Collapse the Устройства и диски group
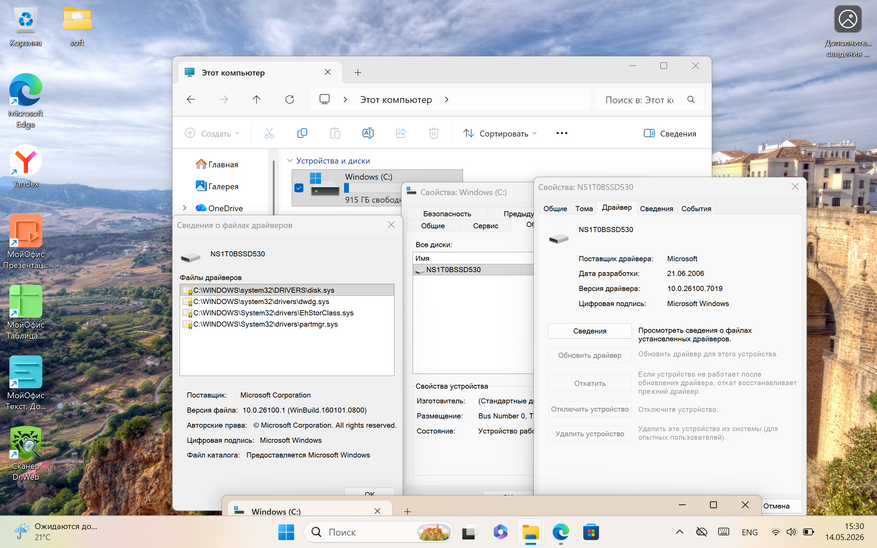 click(290, 160)
